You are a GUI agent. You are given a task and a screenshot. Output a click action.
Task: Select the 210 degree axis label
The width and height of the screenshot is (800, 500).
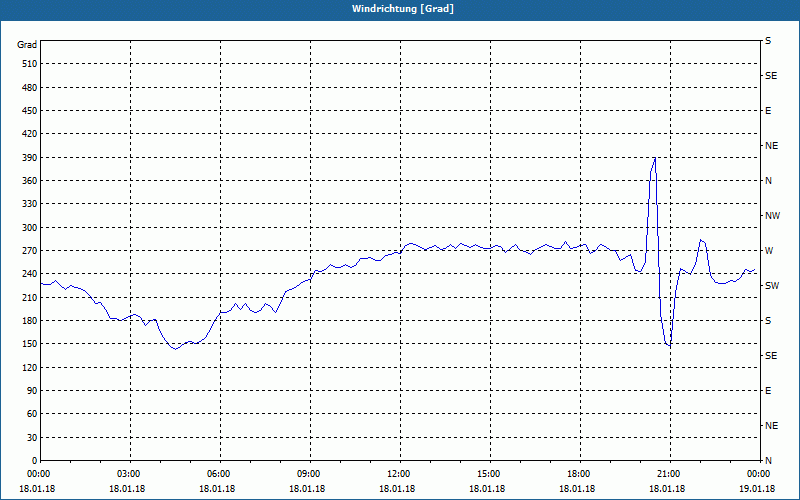click(30, 297)
